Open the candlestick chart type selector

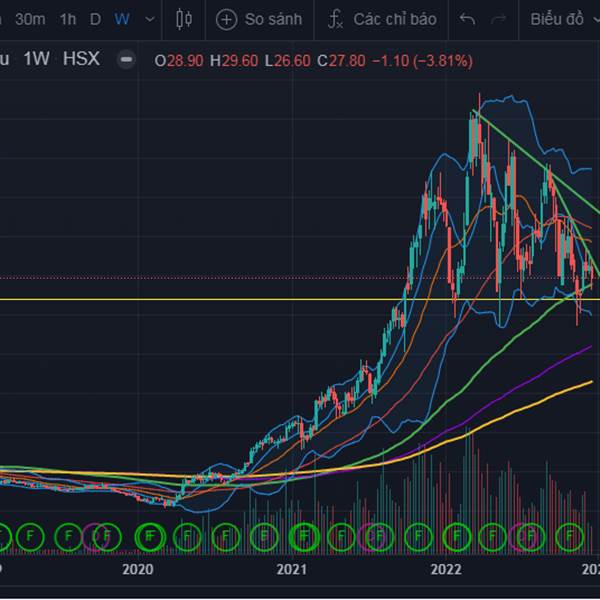pos(184,19)
